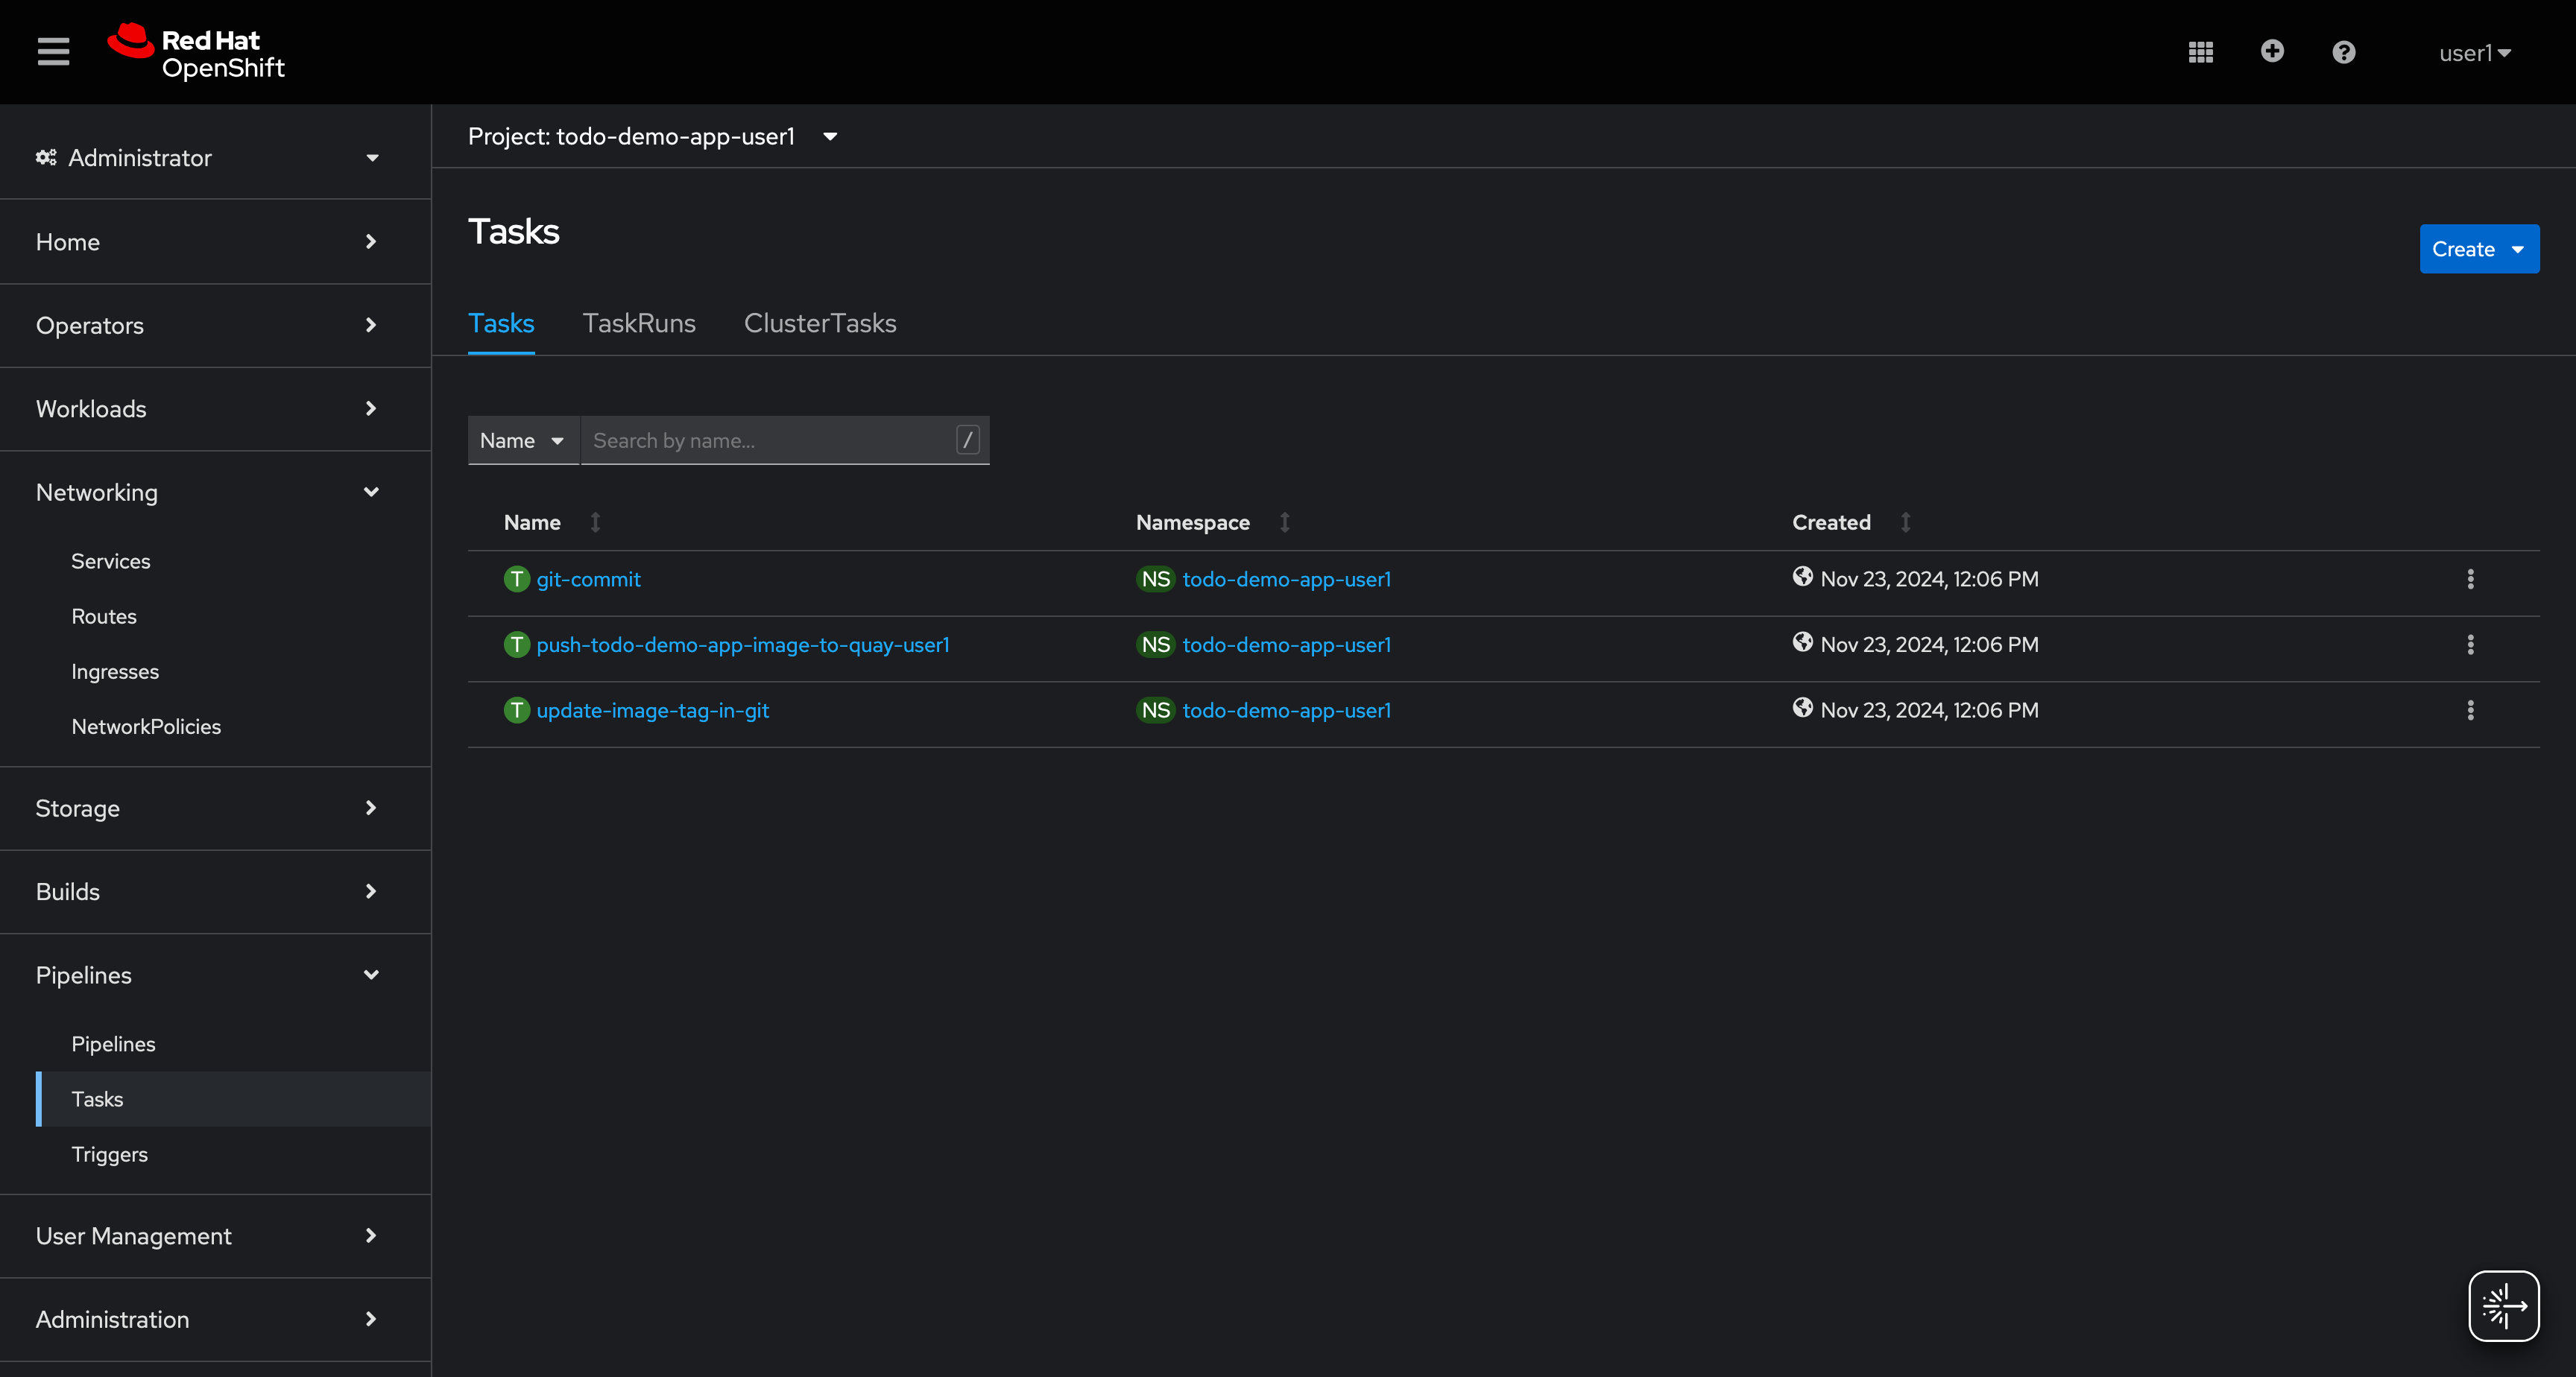Toggle the hamburger navigation menu

click(x=53, y=51)
